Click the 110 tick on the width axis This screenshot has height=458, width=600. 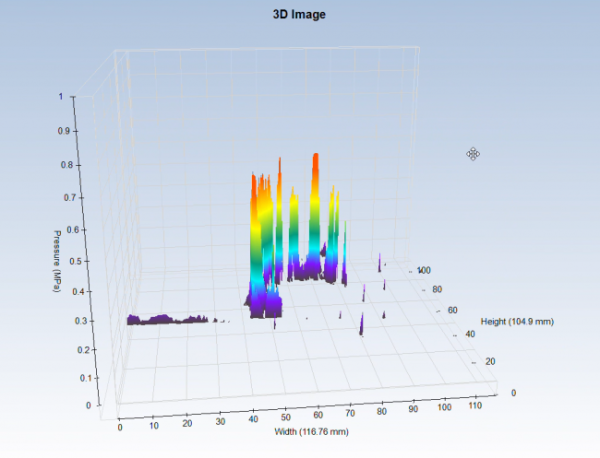point(475,405)
